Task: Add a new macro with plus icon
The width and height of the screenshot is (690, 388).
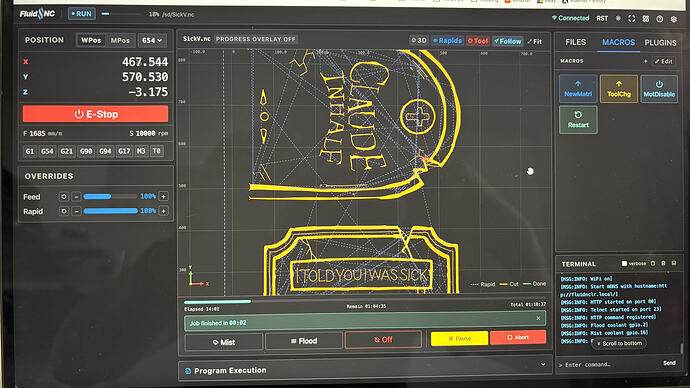Action: tap(646, 61)
